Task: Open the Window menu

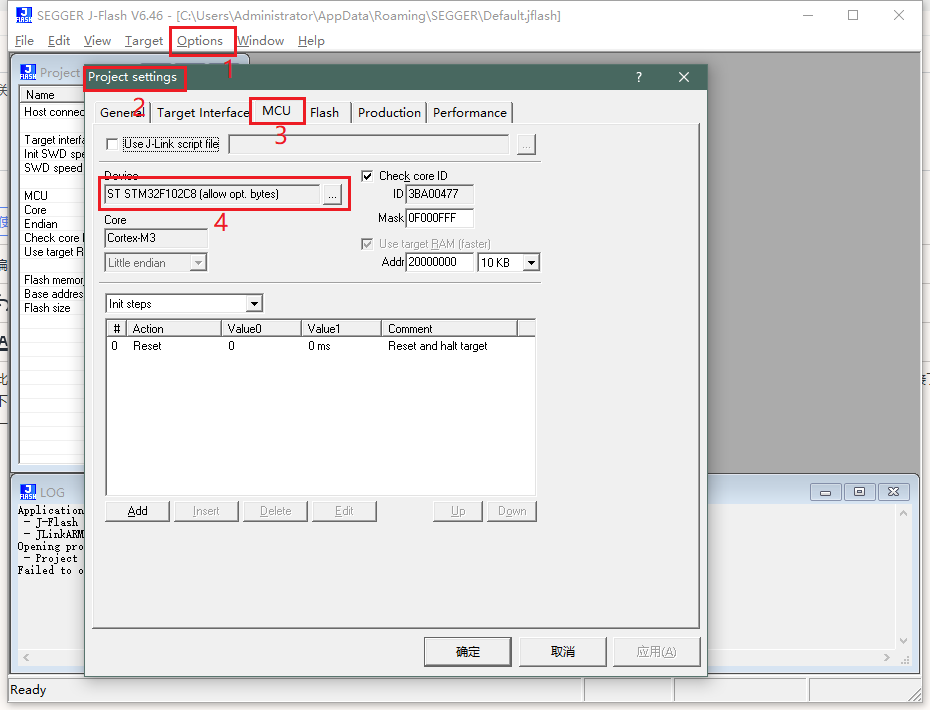Action: pos(261,41)
